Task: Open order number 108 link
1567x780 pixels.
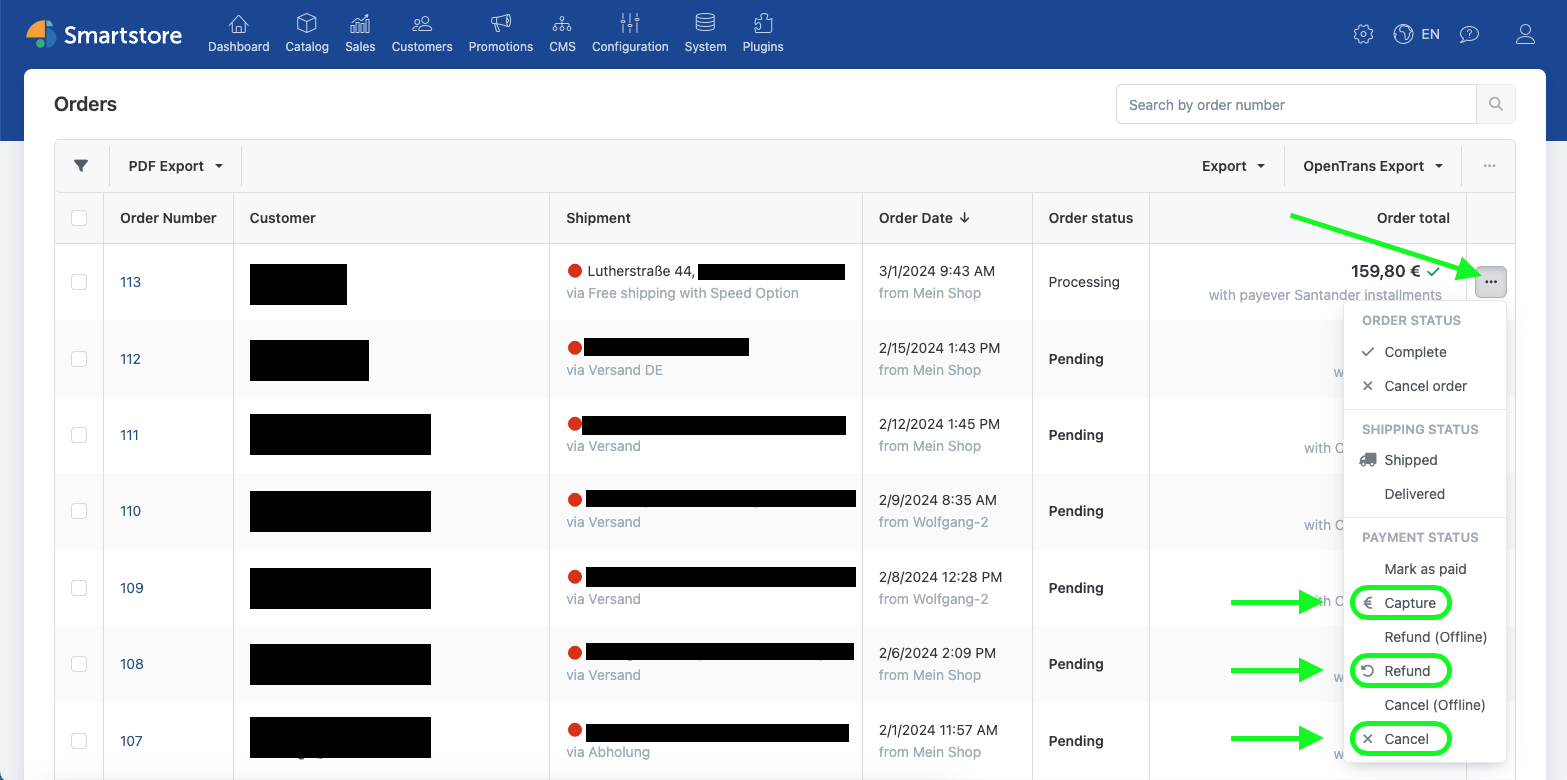Action: 132,664
